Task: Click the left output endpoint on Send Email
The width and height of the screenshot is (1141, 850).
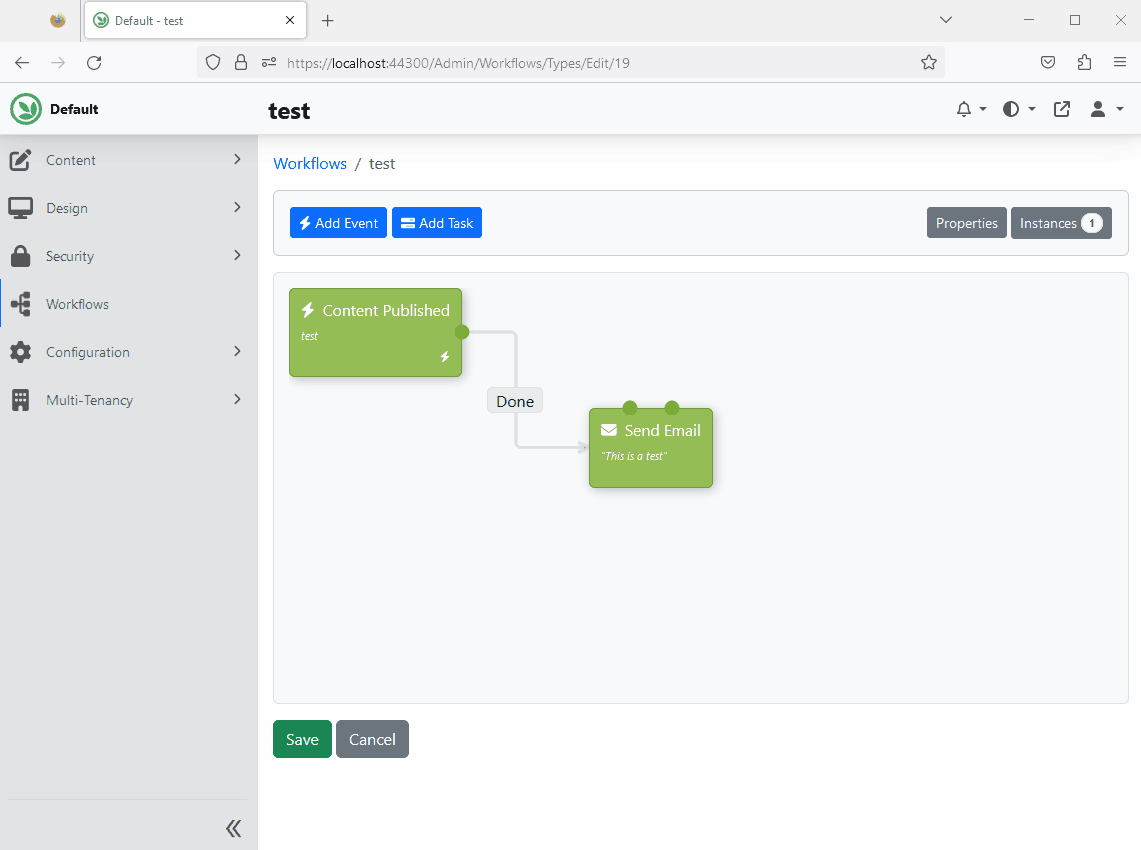Action: pos(630,408)
